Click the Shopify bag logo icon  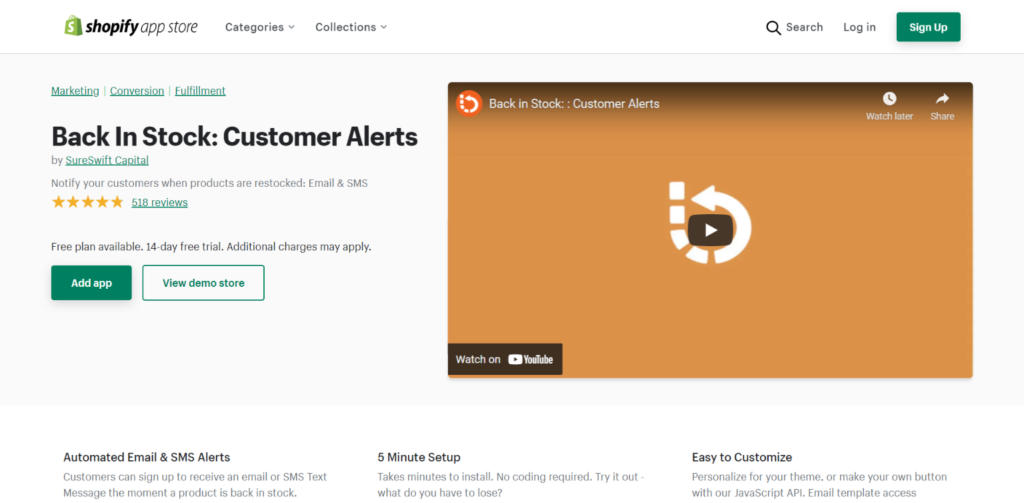pos(73,26)
